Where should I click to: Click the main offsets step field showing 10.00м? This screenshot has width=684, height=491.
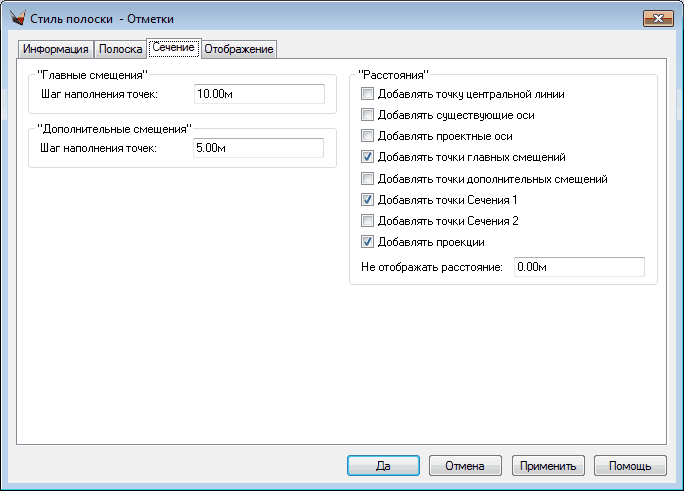pyautogui.click(x=260, y=94)
